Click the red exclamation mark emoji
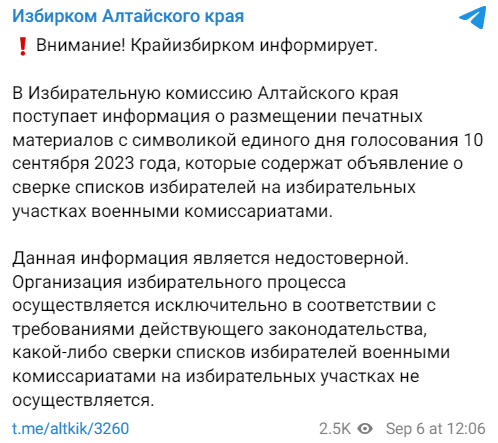Image resolution: width=498 pixels, height=443 pixels. tap(23, 46)
